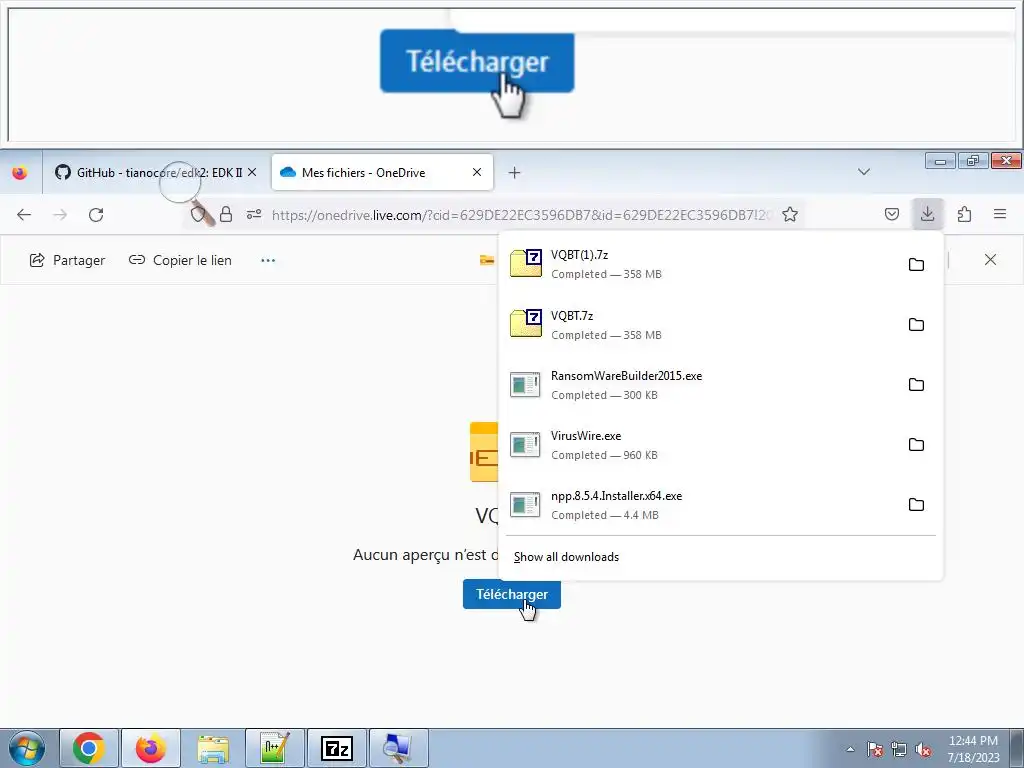
Task: Click the muted volume tray icon
Action: [923, 749]
